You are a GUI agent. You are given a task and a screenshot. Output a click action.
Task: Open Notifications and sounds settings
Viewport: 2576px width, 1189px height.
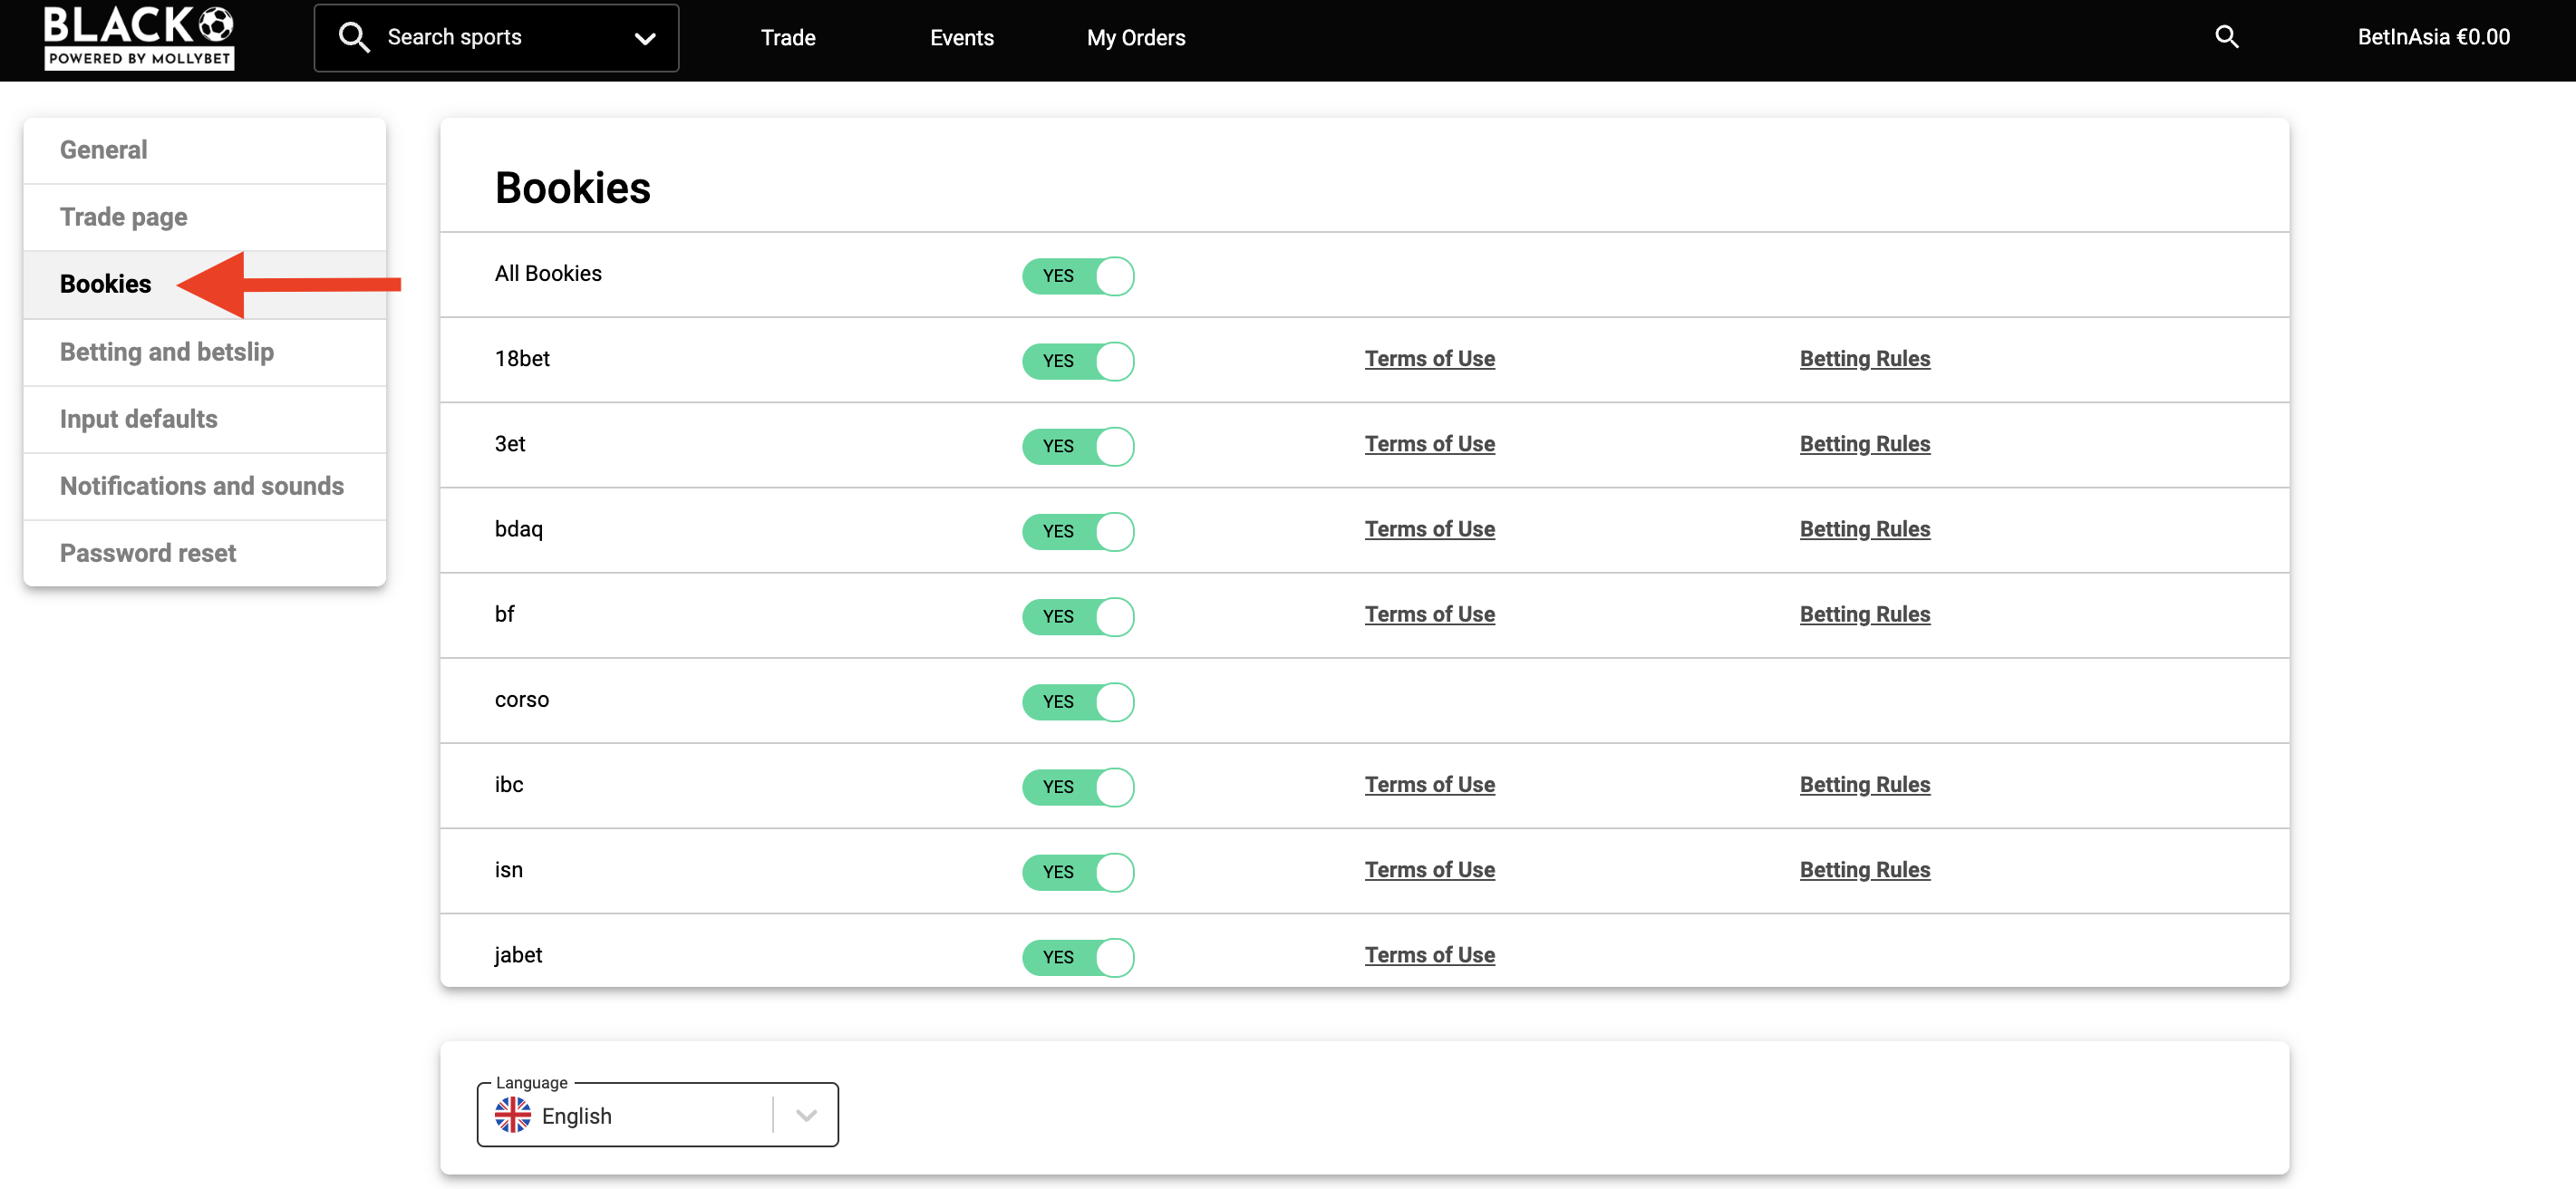pos(202,486)
